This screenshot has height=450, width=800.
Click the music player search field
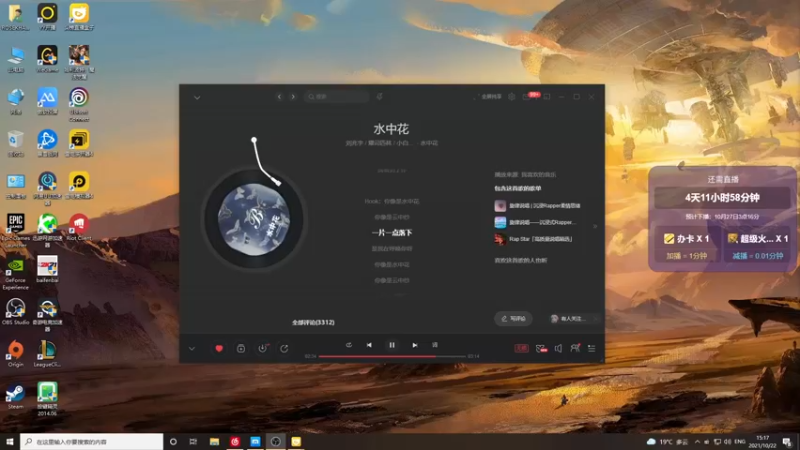(x=336, y=96)
